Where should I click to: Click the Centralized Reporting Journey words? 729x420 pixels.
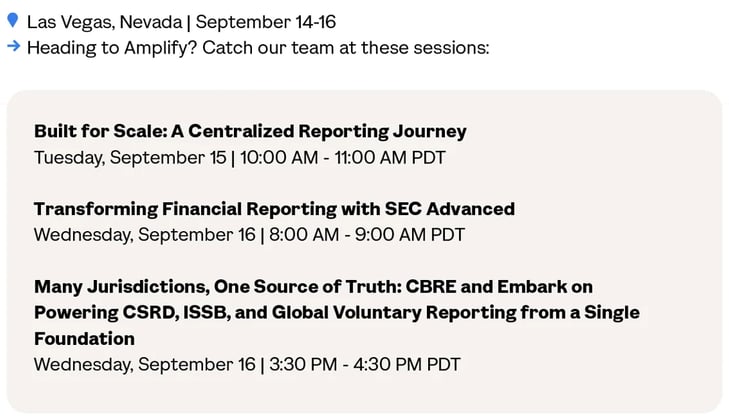pyautogui.click(x=327, y=132)
